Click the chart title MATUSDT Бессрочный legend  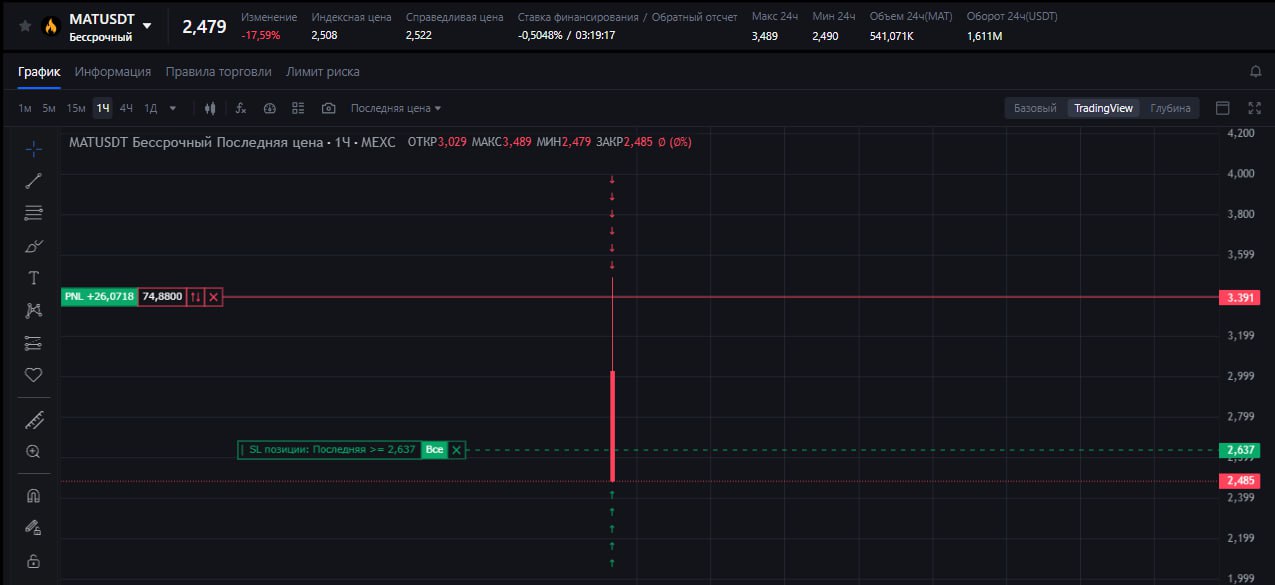click(x=234, y=142)
